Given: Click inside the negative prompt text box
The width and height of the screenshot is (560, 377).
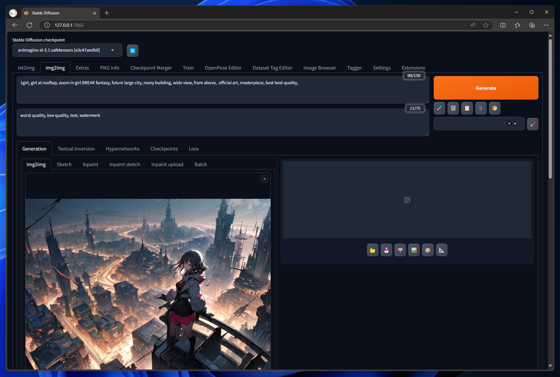Looking at the screenshot, I should [x=222, y=122].
